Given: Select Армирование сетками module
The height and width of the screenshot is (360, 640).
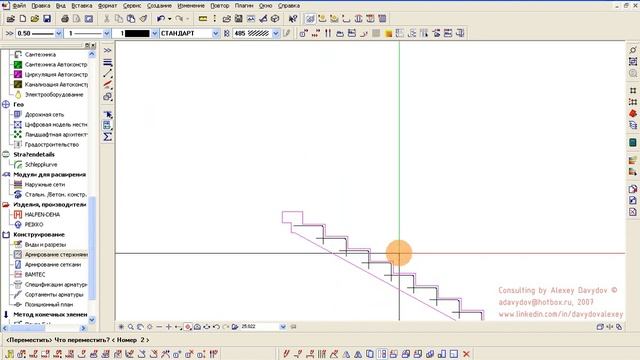Looking at the screenshot, I should click(47, 264).
